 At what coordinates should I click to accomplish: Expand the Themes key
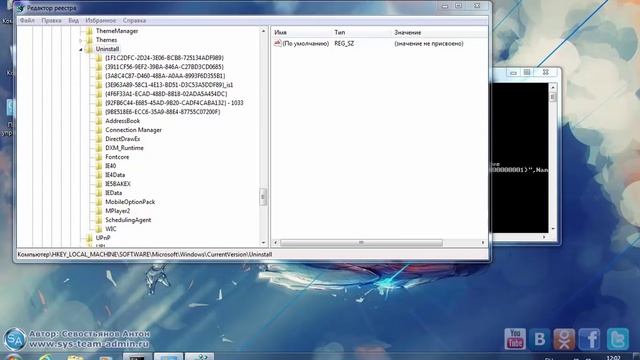(80, 40)
